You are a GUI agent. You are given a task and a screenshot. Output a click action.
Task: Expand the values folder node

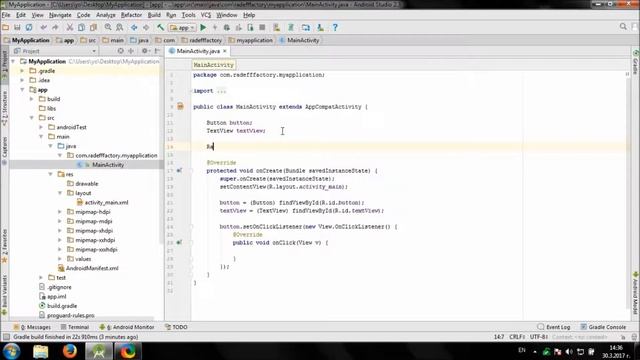(60, 259)
